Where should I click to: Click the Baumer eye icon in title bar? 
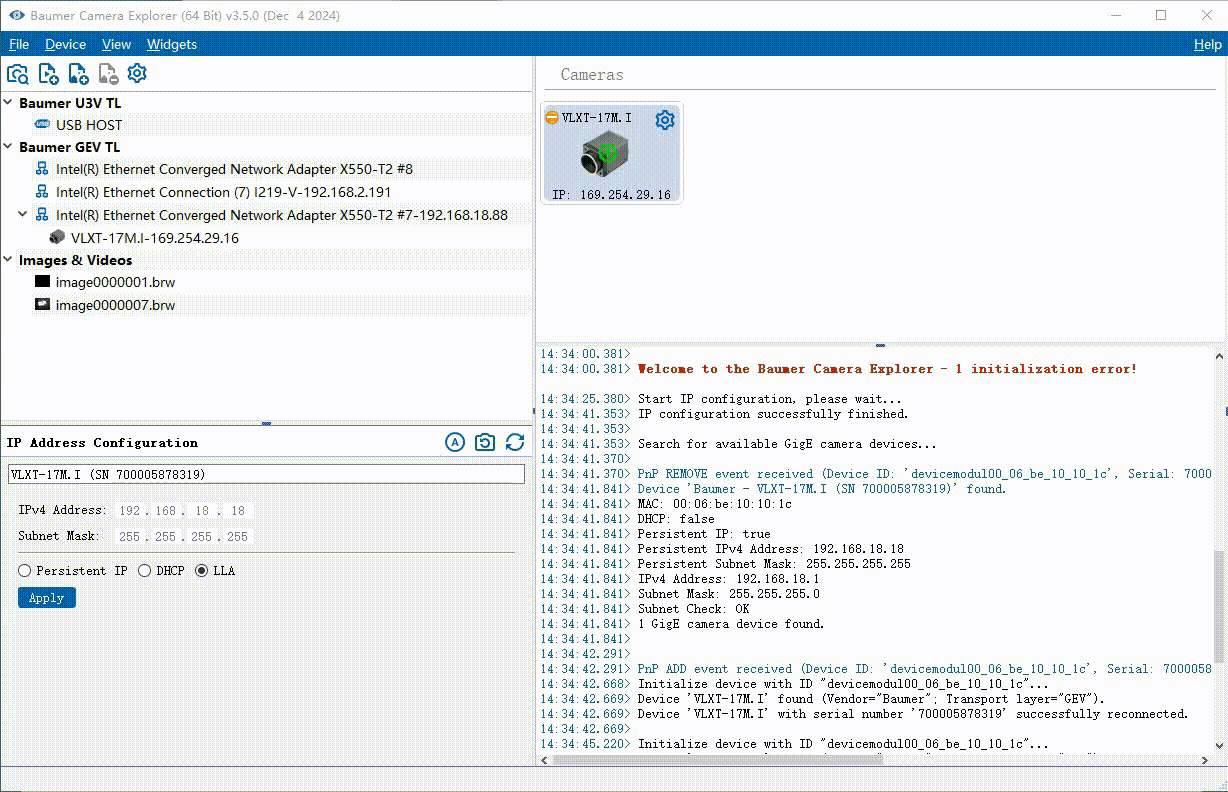click(17, 15)
